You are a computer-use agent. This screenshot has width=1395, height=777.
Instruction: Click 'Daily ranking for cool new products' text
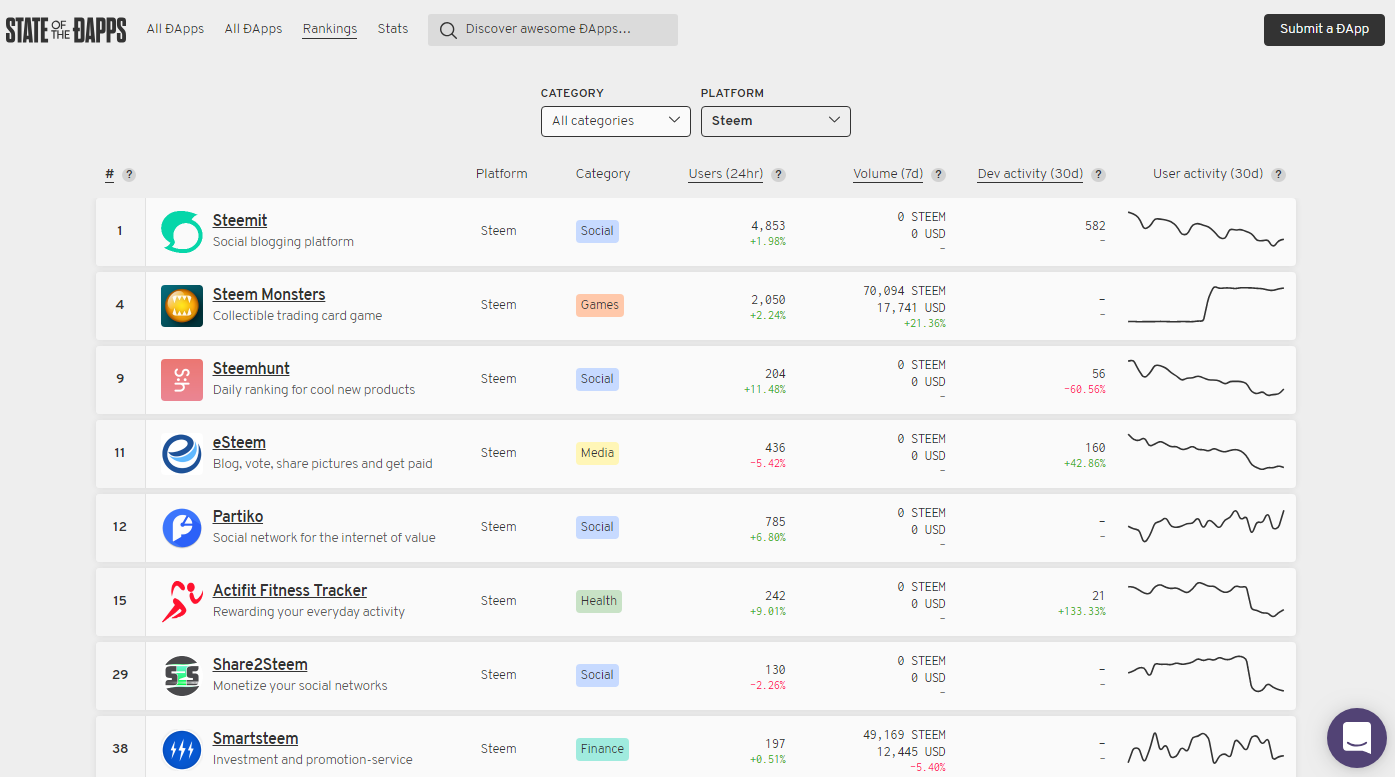point(314,390)
